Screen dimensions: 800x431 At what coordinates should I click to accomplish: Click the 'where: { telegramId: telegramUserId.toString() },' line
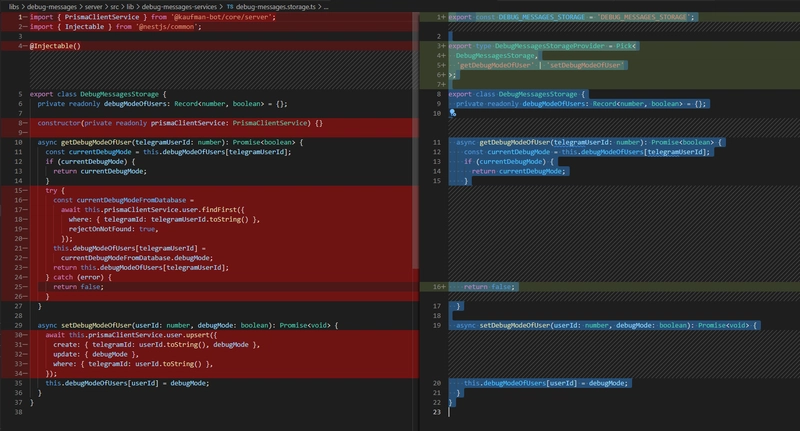tap(164, 219)
